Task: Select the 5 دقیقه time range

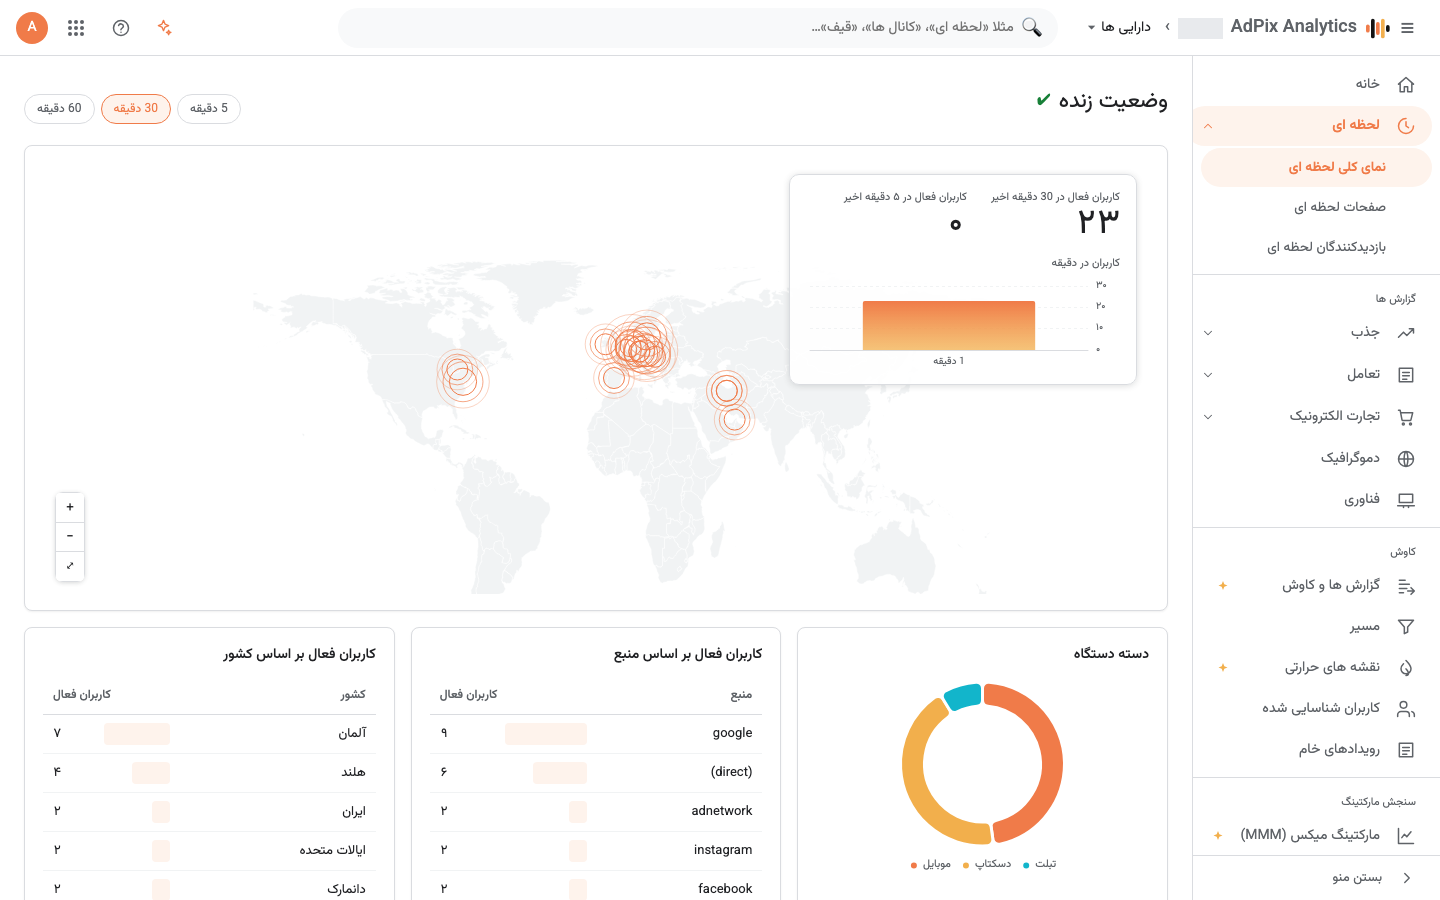Action: 209,109
